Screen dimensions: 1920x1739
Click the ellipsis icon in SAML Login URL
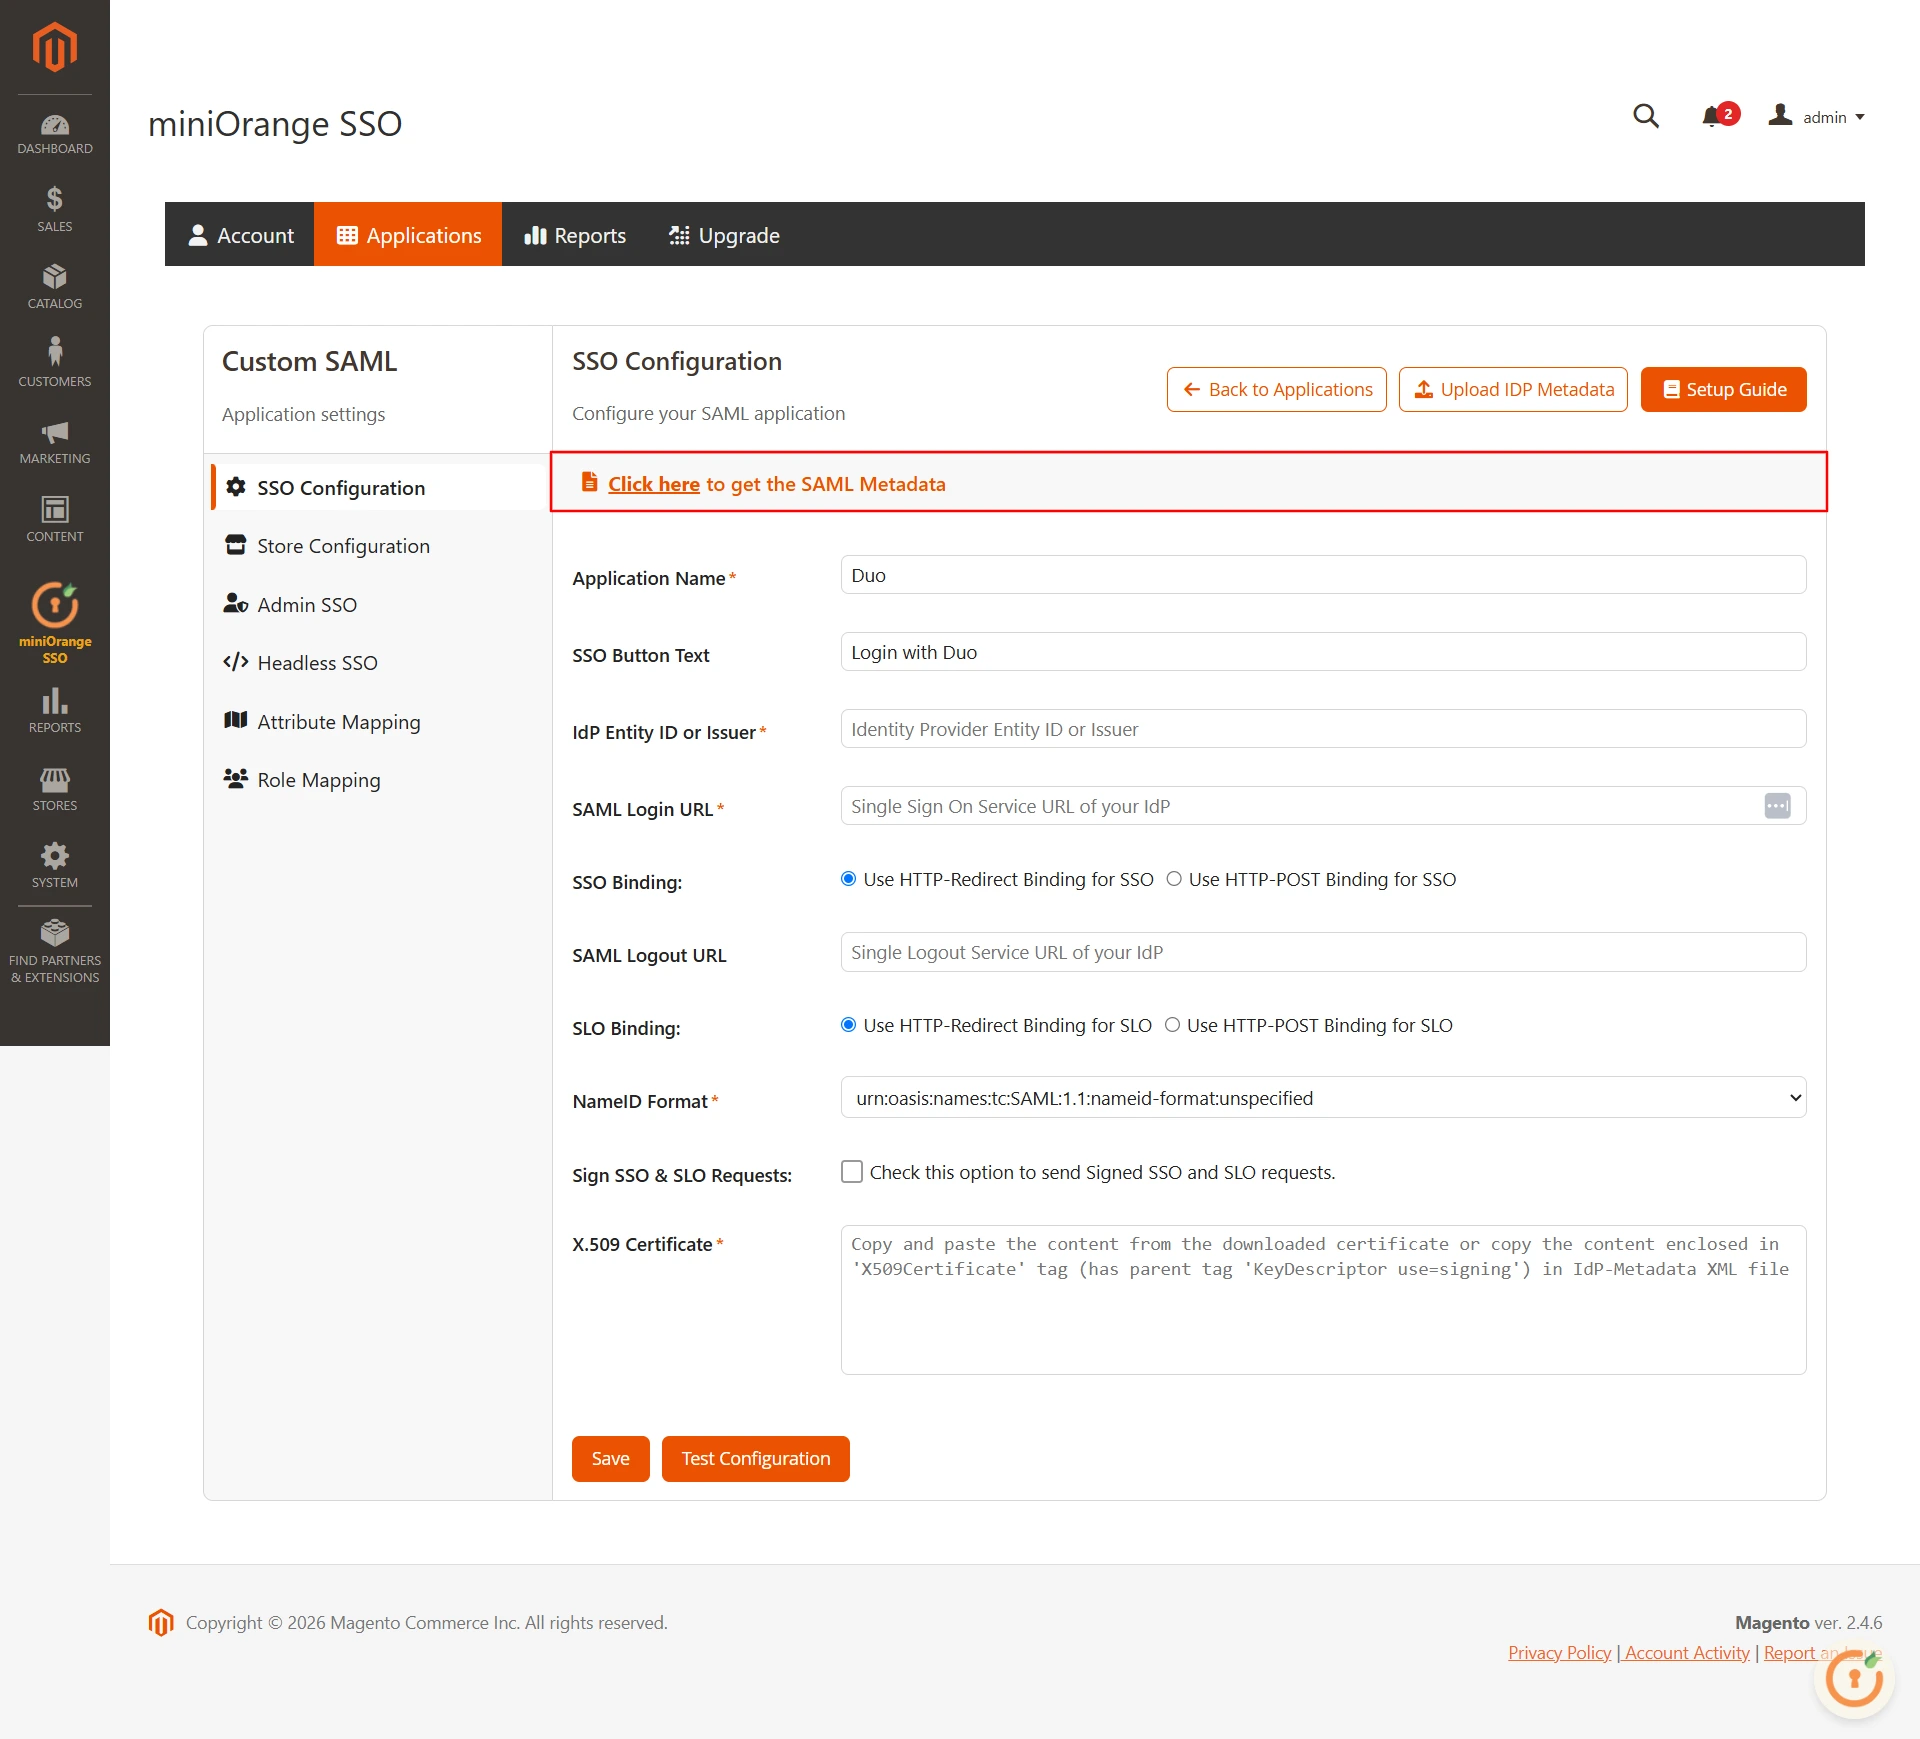pos(1777,806)
